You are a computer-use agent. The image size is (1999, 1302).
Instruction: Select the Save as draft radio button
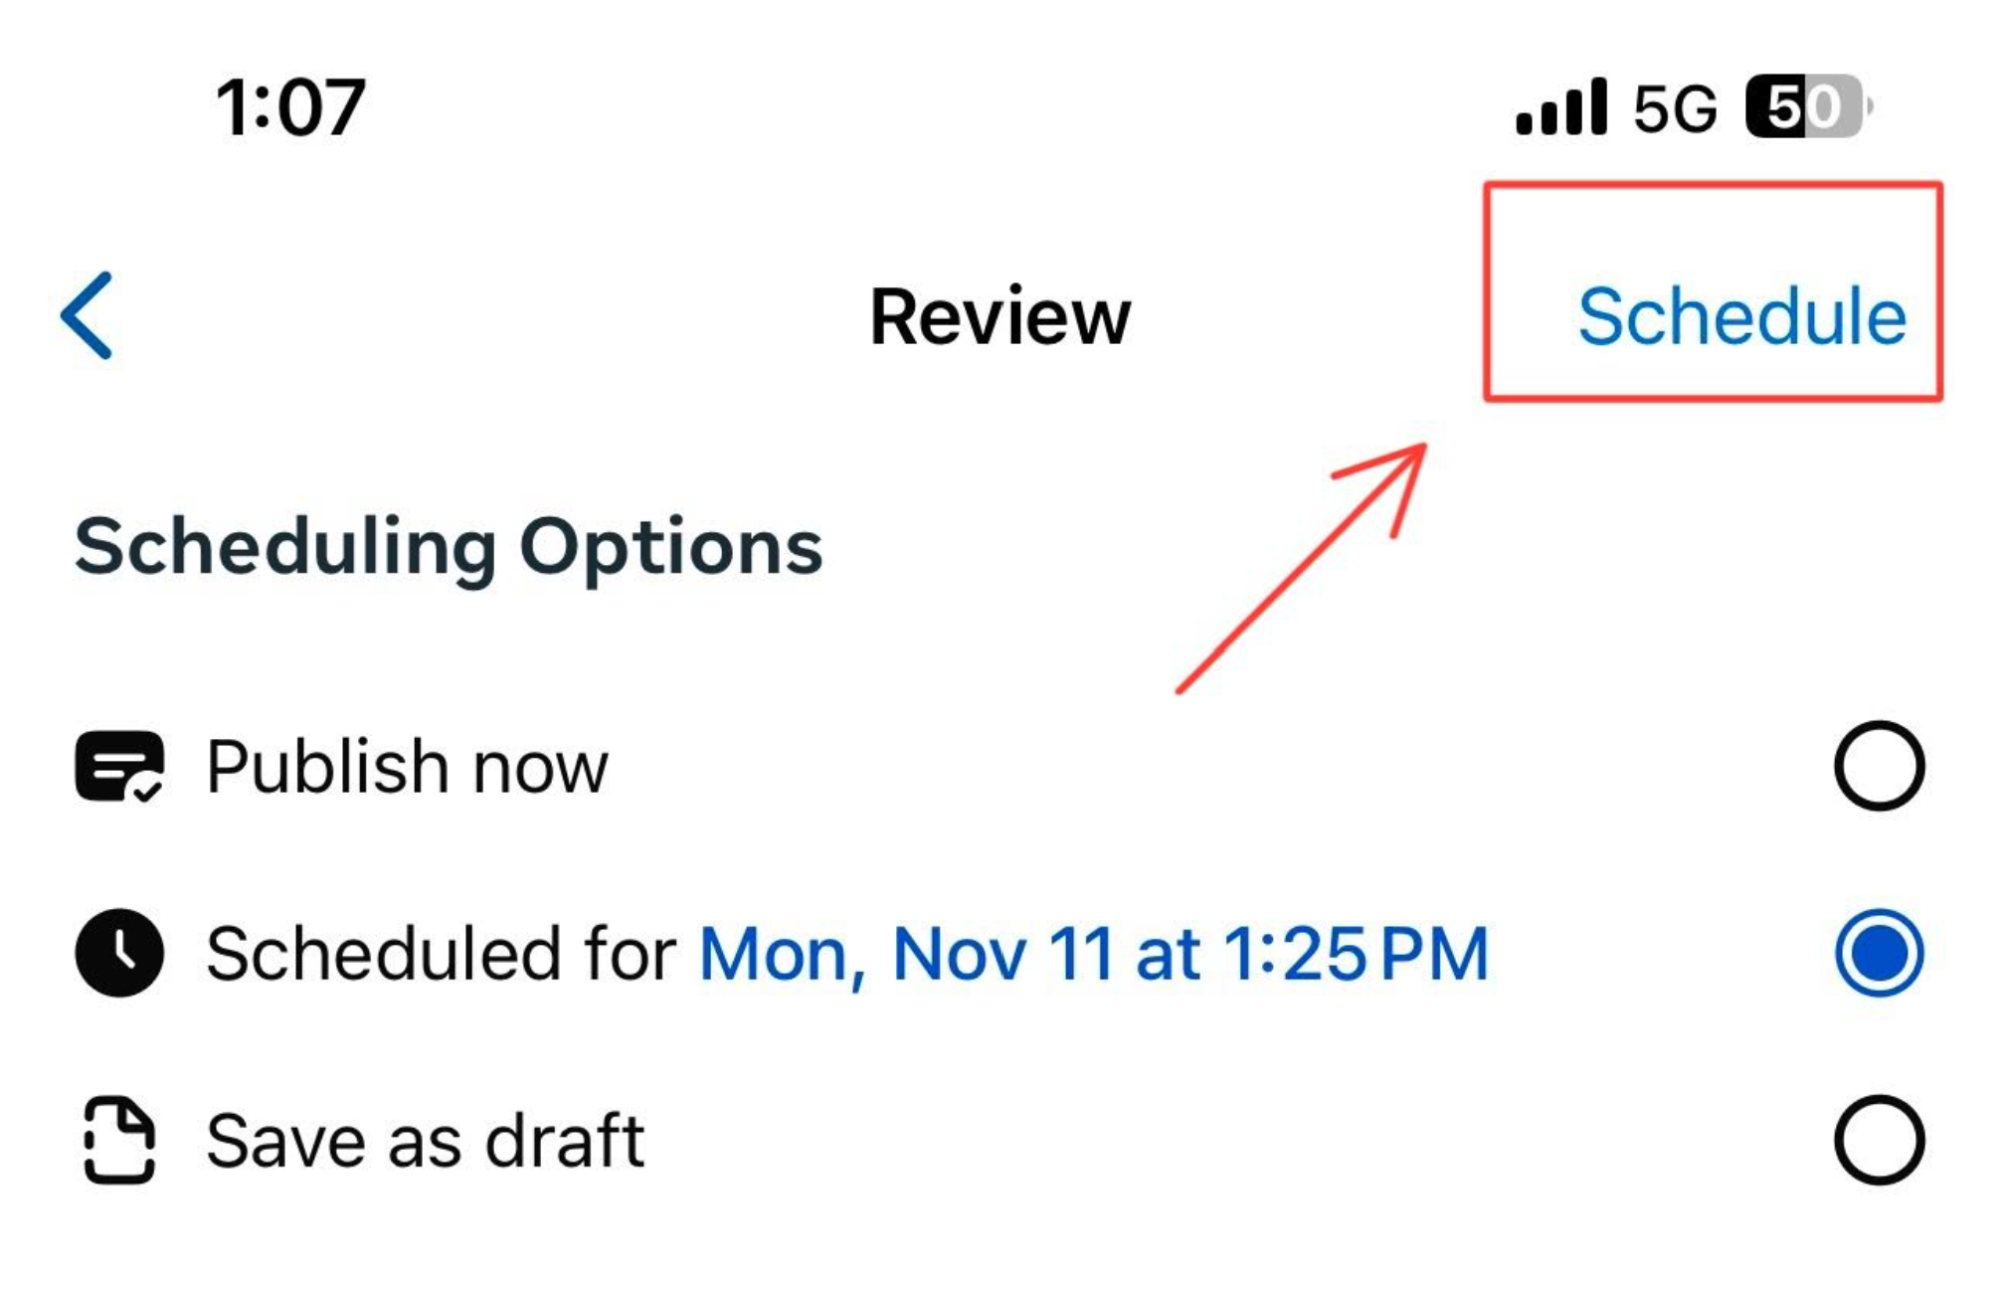pyautogui.click(x=1878, y=1138)
